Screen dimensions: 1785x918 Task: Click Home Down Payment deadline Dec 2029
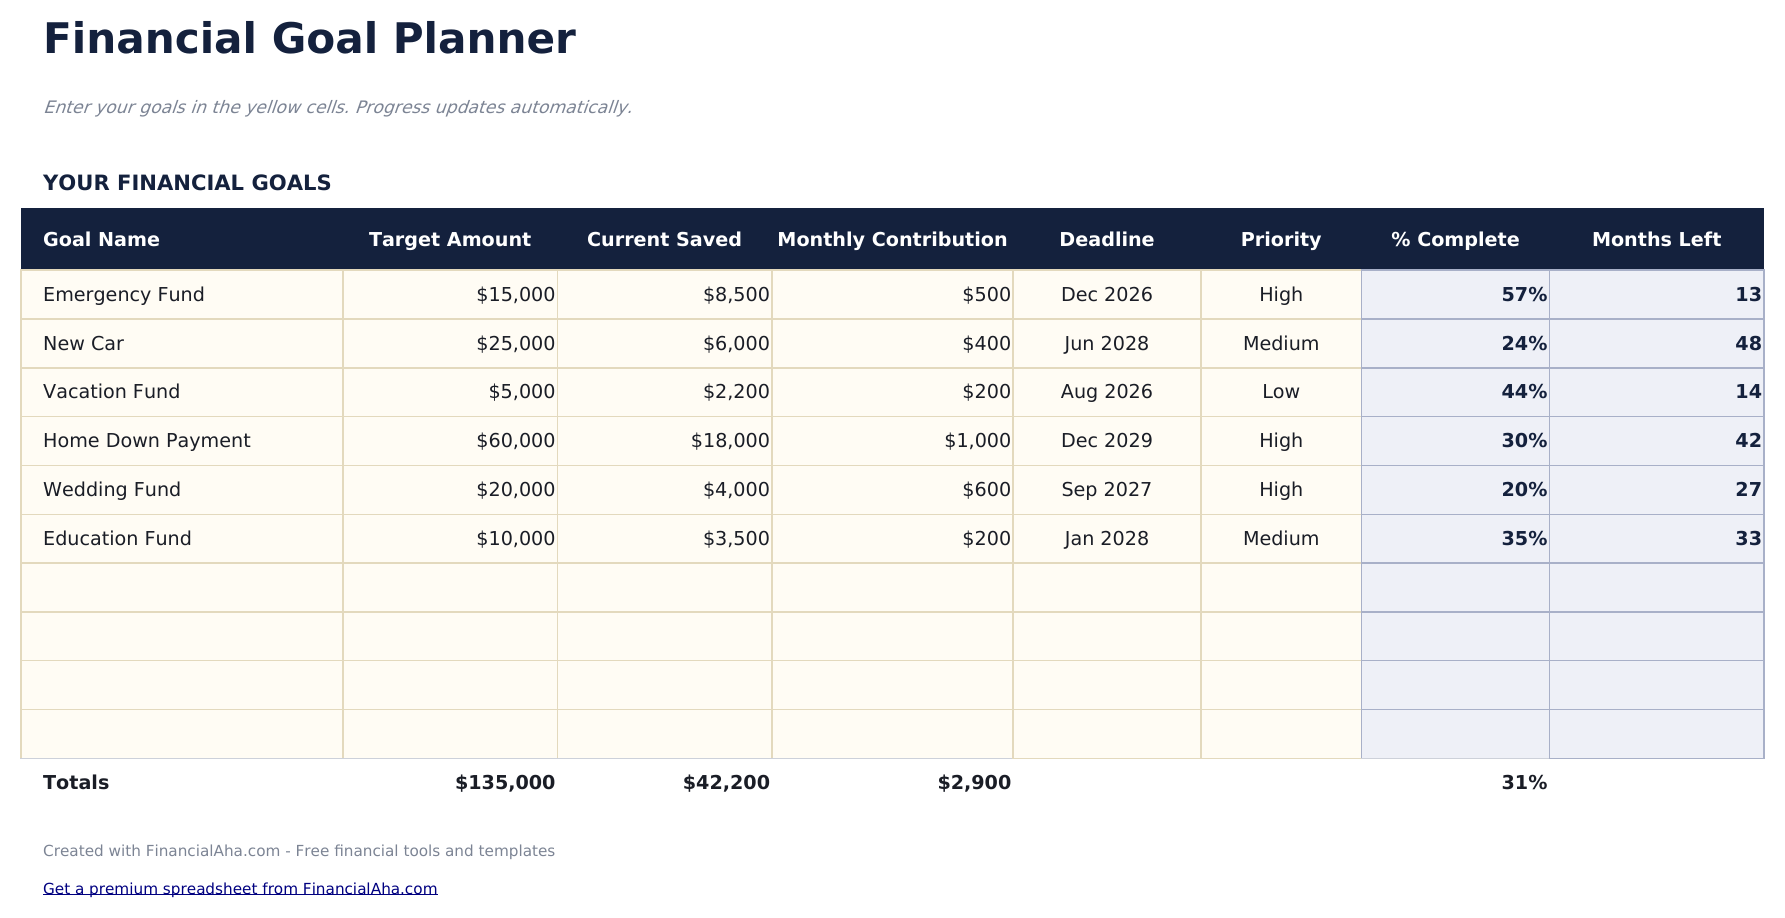click(x=1106, y=441)
